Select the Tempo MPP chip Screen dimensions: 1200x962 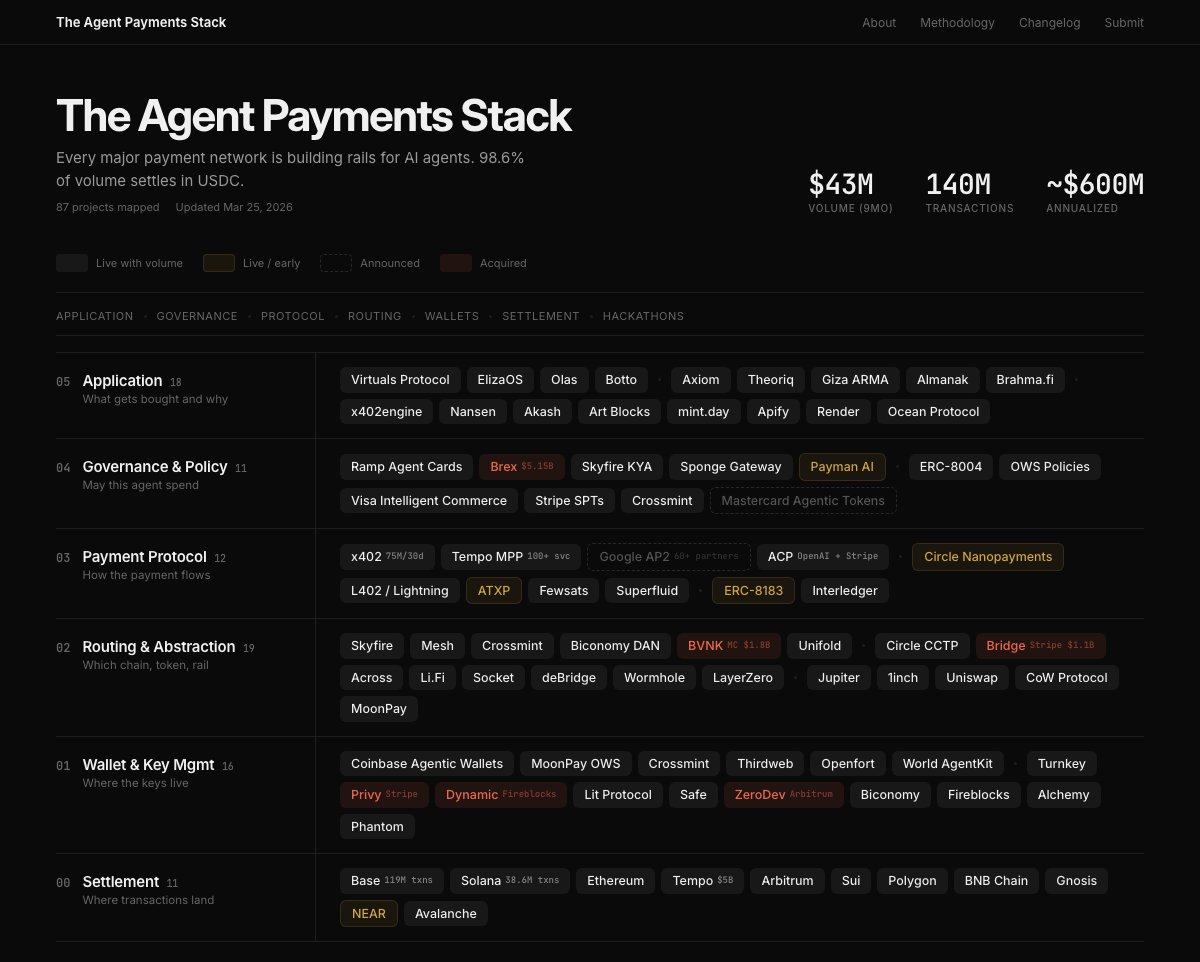pos(511,557)
